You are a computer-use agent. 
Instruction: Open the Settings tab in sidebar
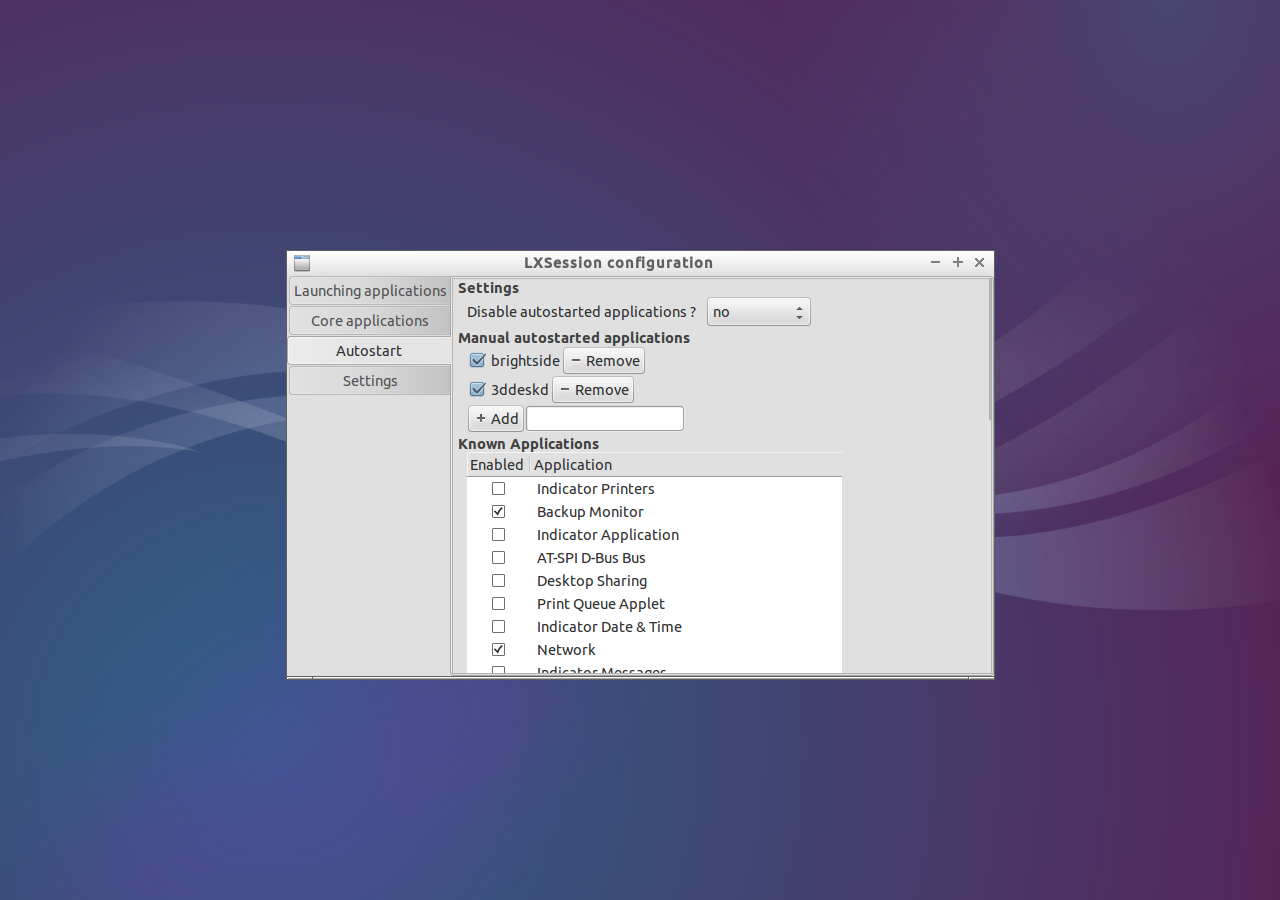[370, 381]
